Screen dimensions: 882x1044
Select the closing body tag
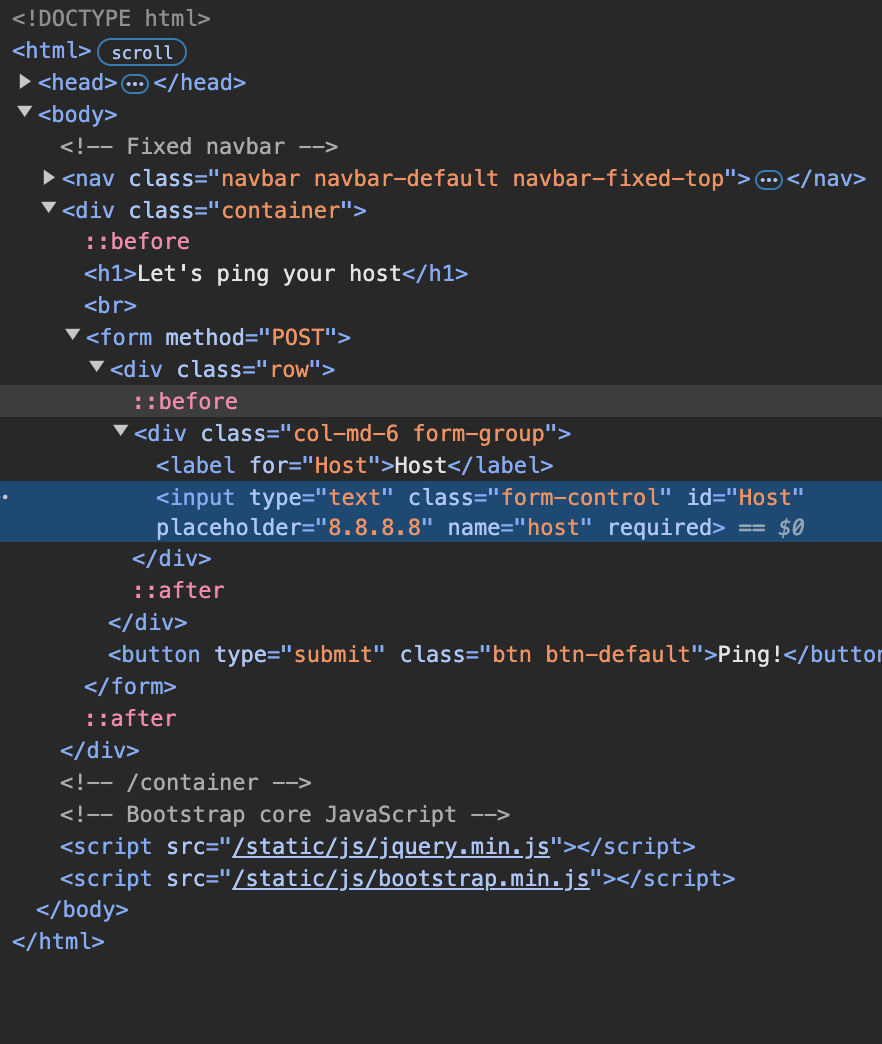(x=82, y=910)
